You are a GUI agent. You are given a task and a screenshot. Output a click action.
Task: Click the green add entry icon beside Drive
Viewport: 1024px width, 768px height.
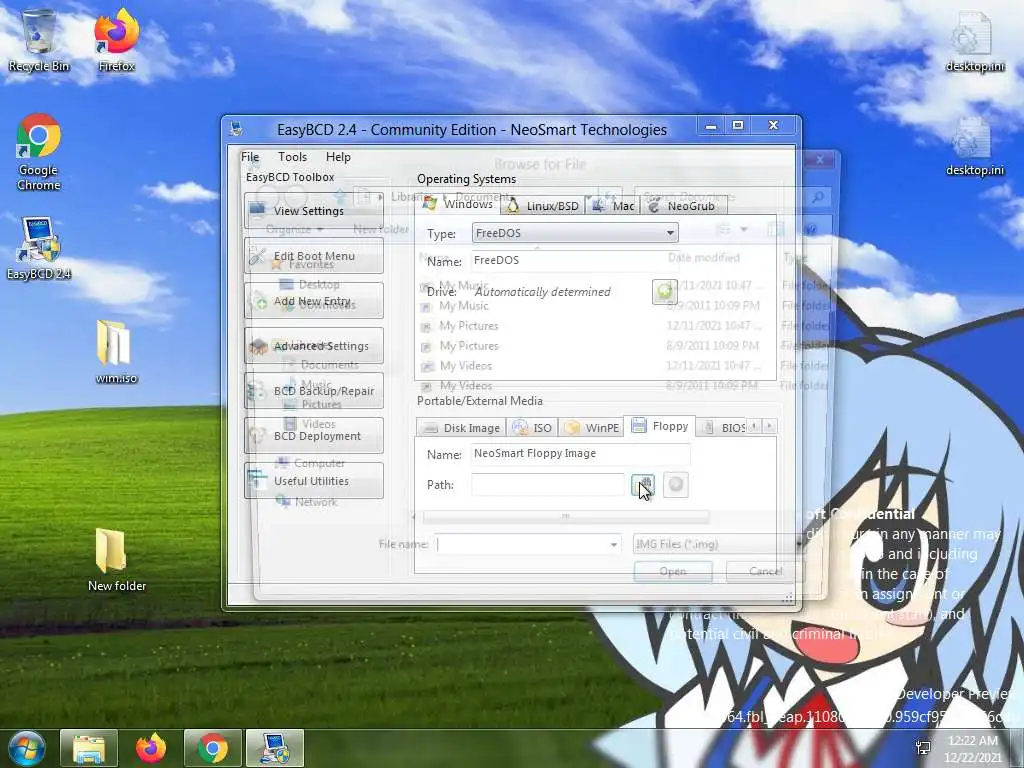pos(664,291)
